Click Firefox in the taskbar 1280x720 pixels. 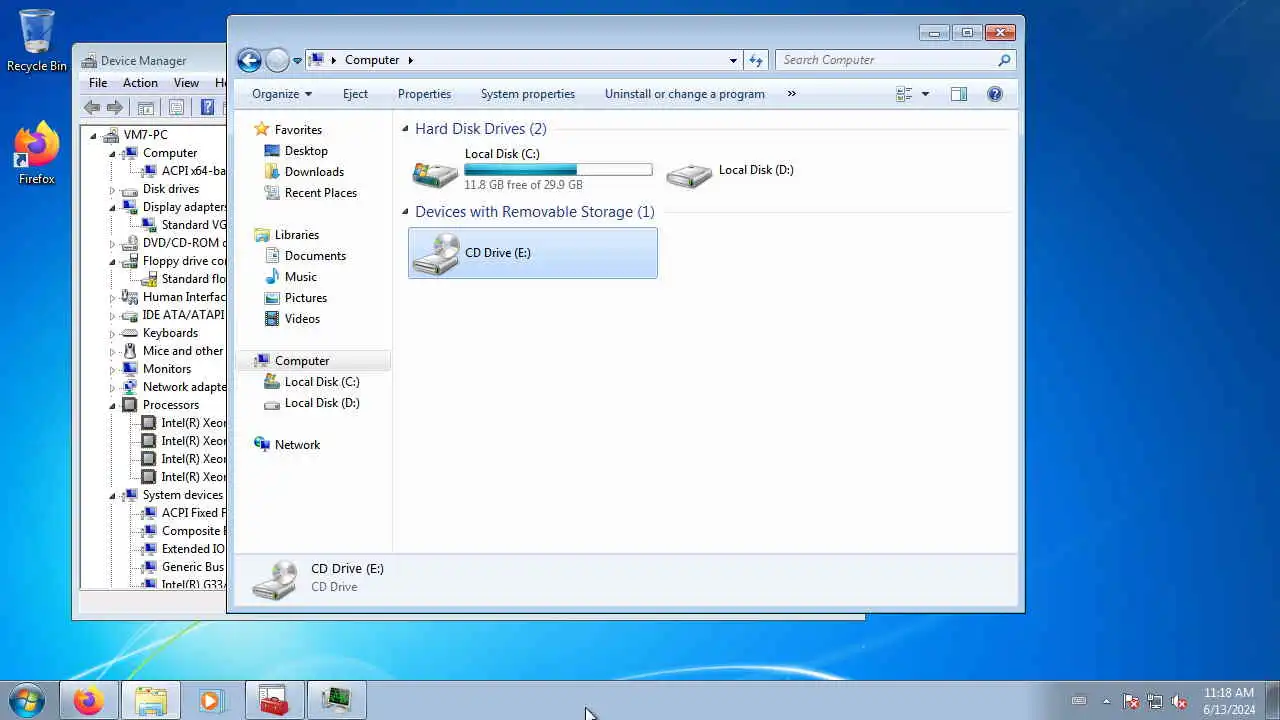(88, 701)
